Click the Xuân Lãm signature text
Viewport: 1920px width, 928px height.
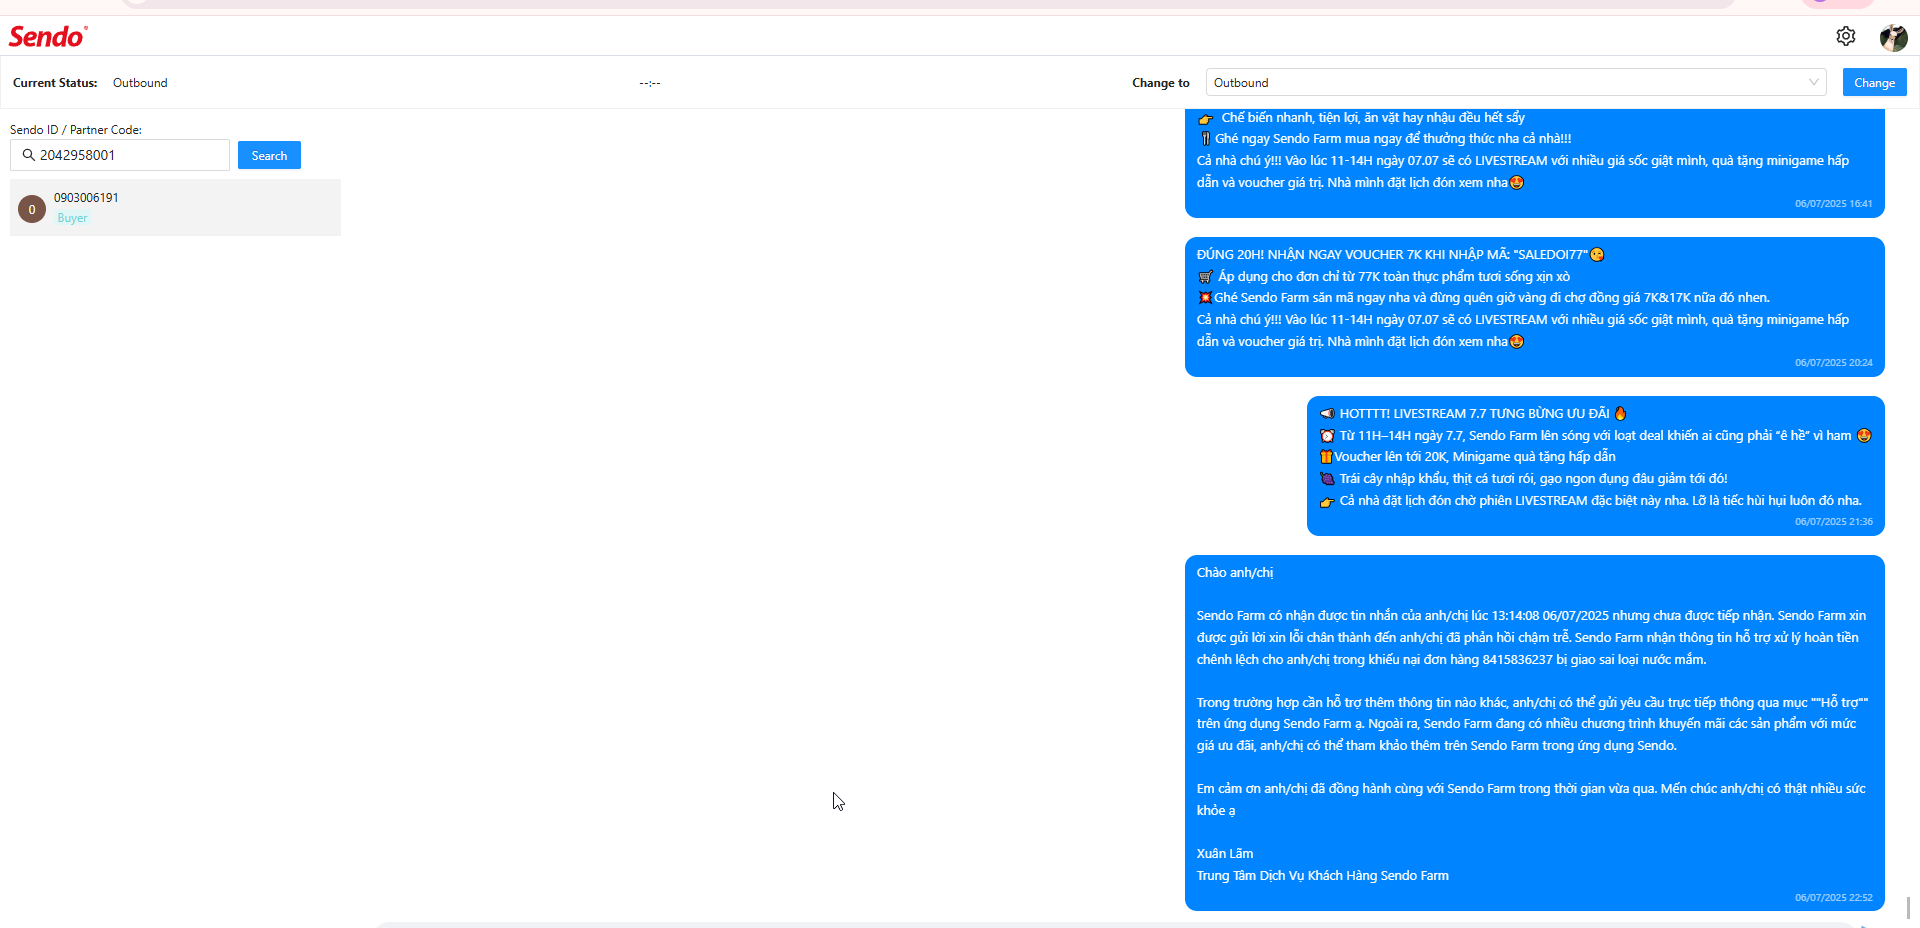[1224, 854]
